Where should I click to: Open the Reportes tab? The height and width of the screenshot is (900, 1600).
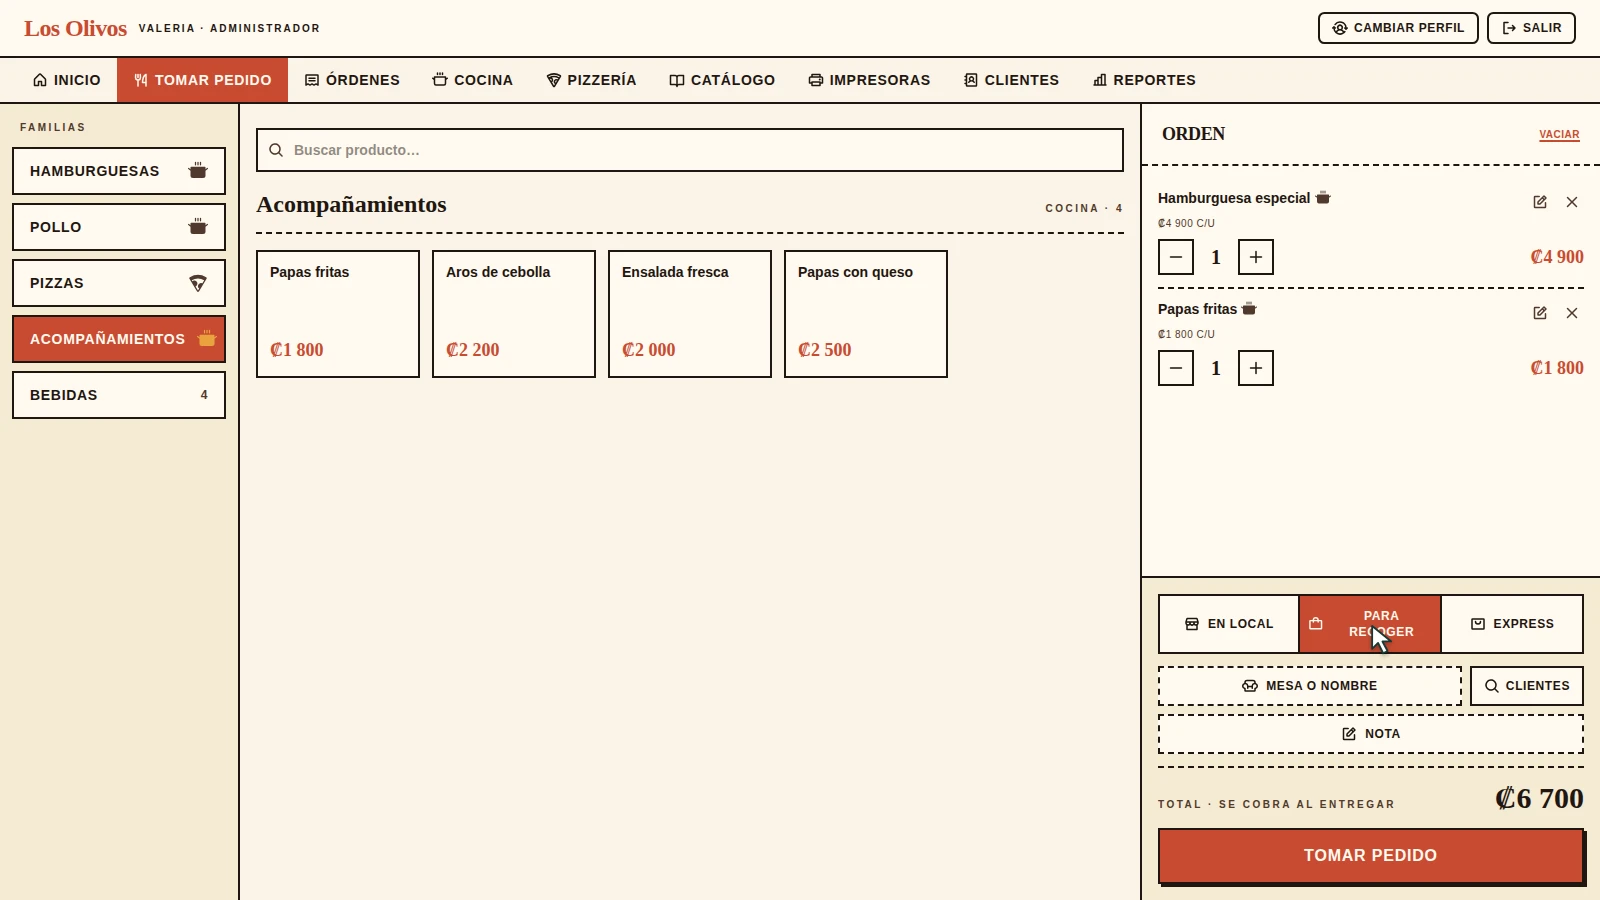click(1144, 80)
